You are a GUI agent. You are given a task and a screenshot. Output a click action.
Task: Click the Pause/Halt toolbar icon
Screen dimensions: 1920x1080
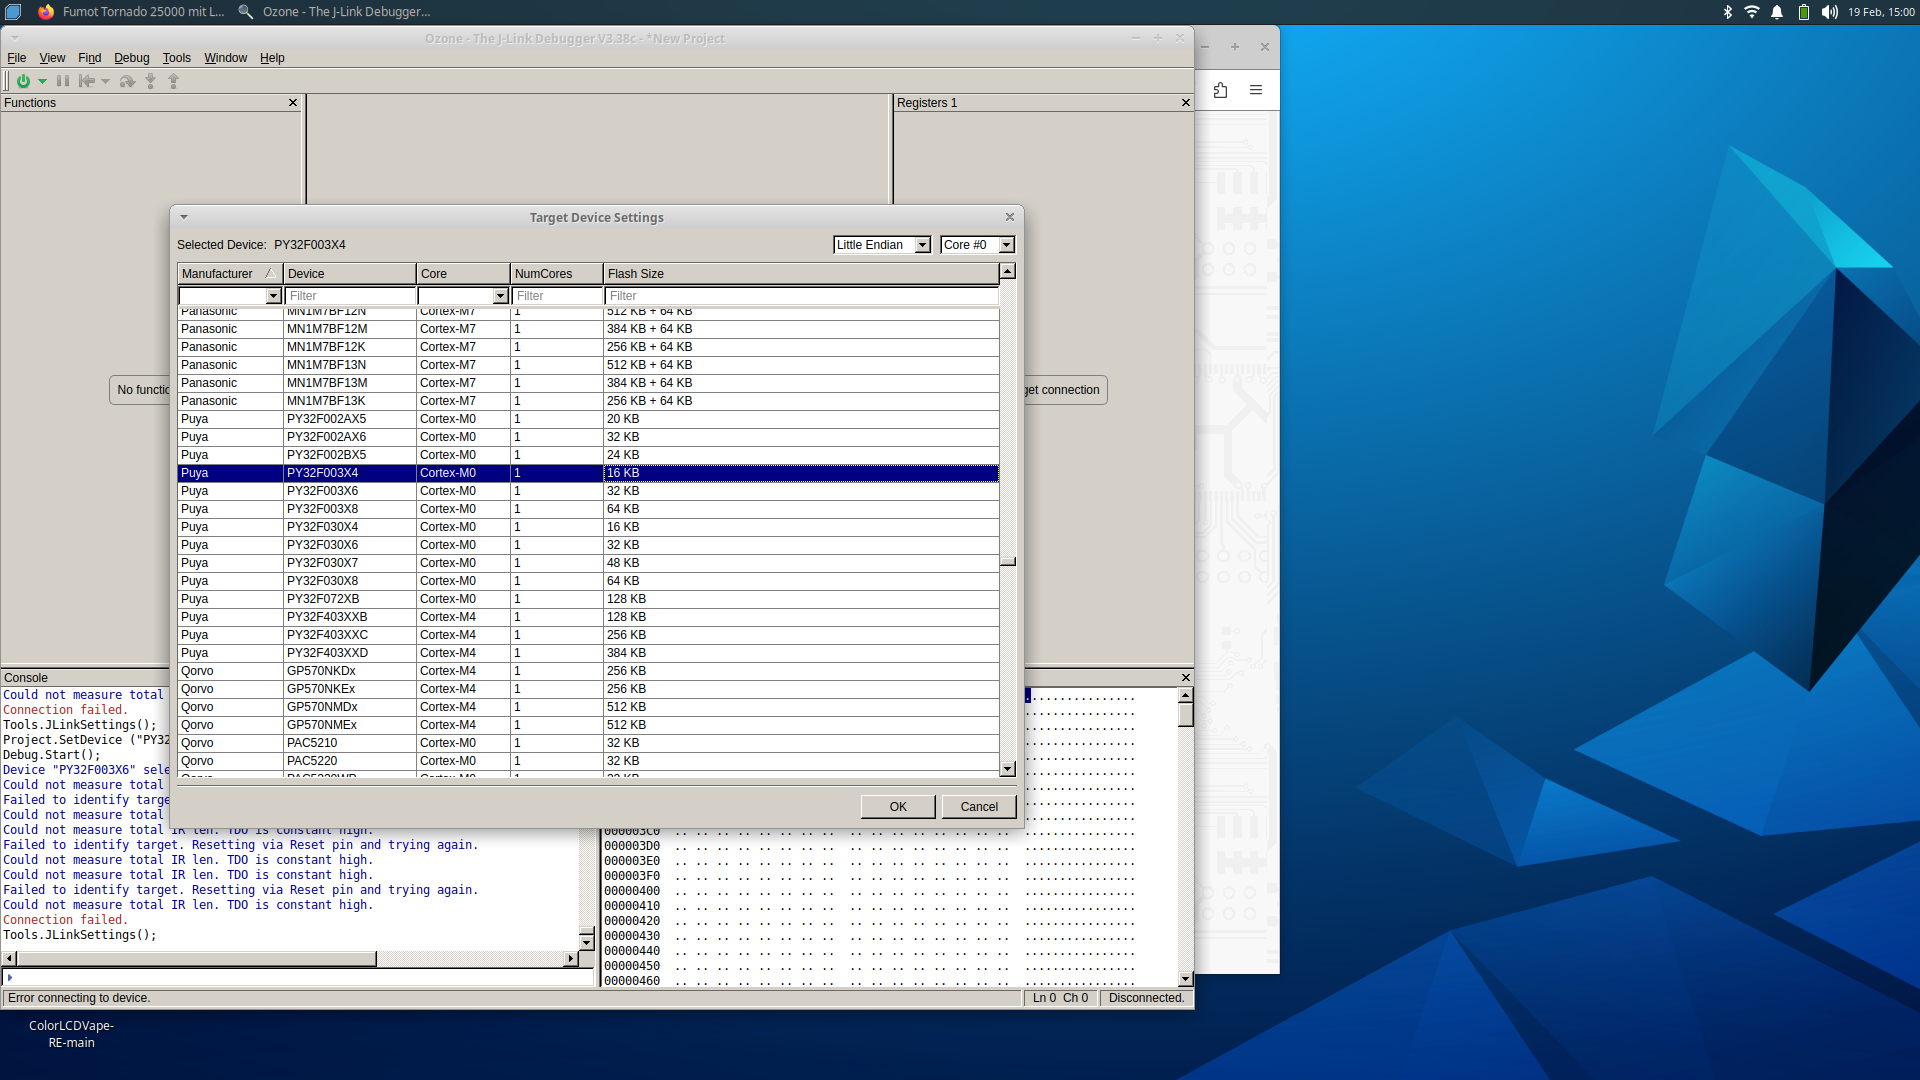(x=63, y=81)
